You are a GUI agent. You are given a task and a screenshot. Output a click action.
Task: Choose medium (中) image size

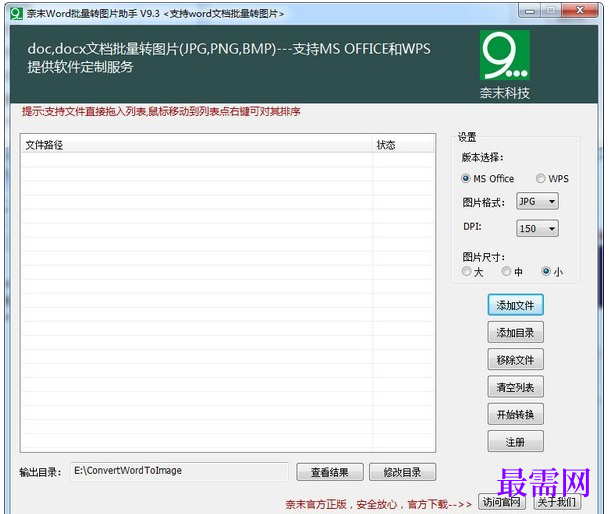pyautogui.click(x=506, y=271)
